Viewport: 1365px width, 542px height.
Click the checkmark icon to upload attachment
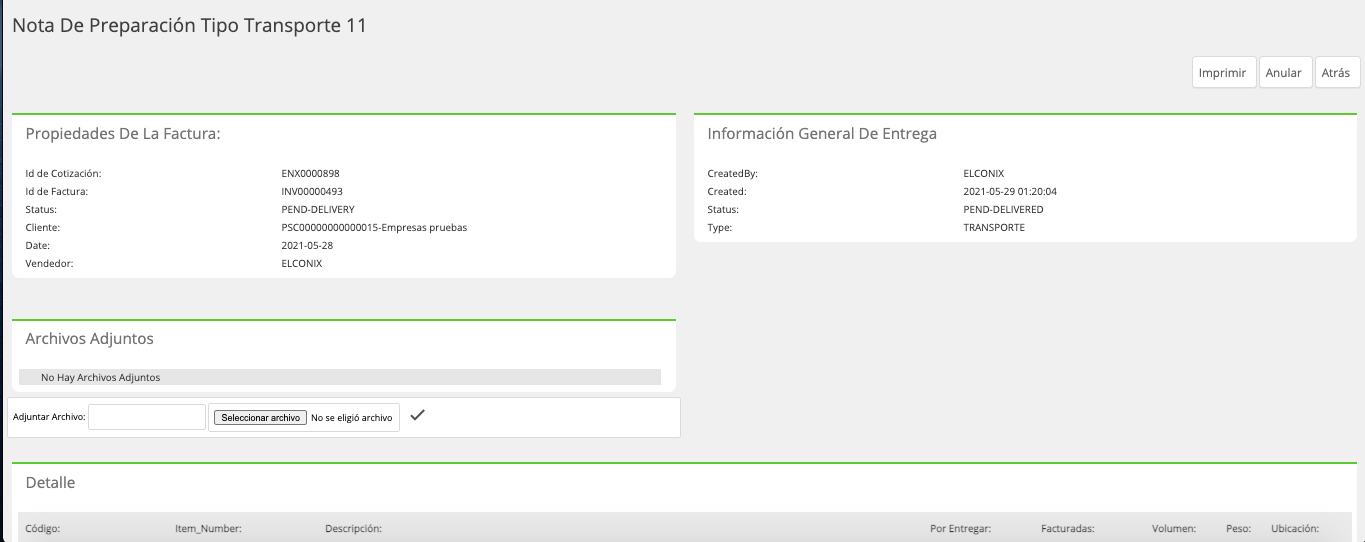coord(418,416)
